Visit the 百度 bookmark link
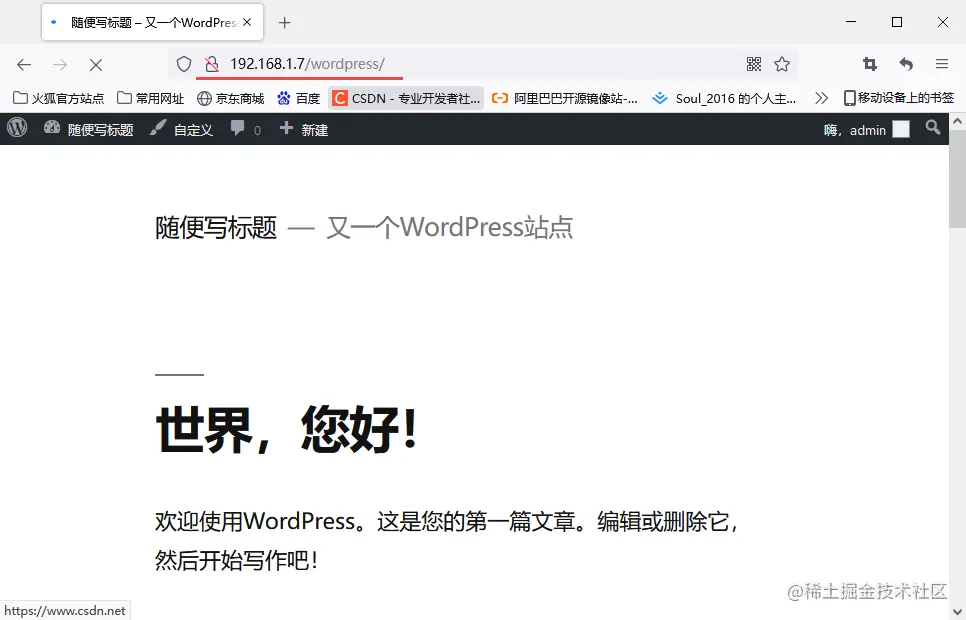This screenshot has height=620, width=966. (x=300, y=98)
